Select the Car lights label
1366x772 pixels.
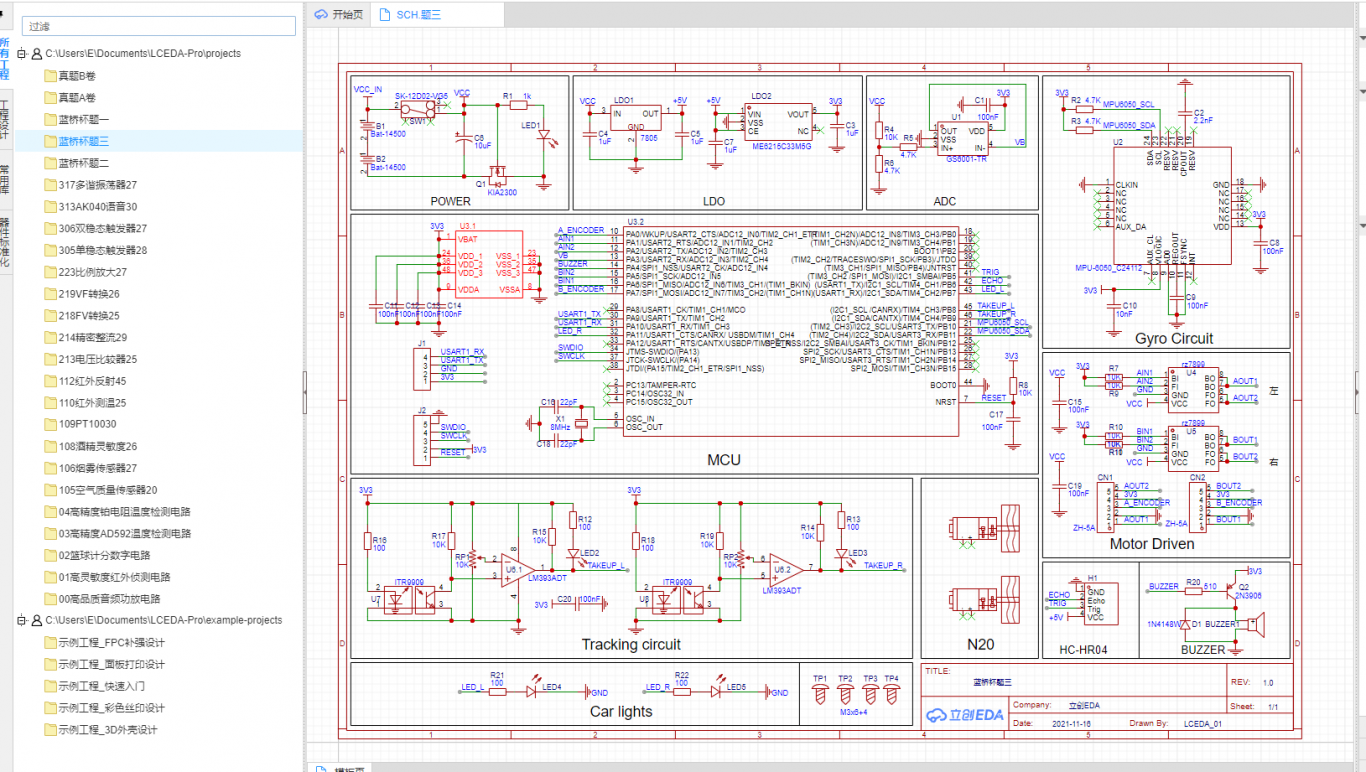[621, 711]
